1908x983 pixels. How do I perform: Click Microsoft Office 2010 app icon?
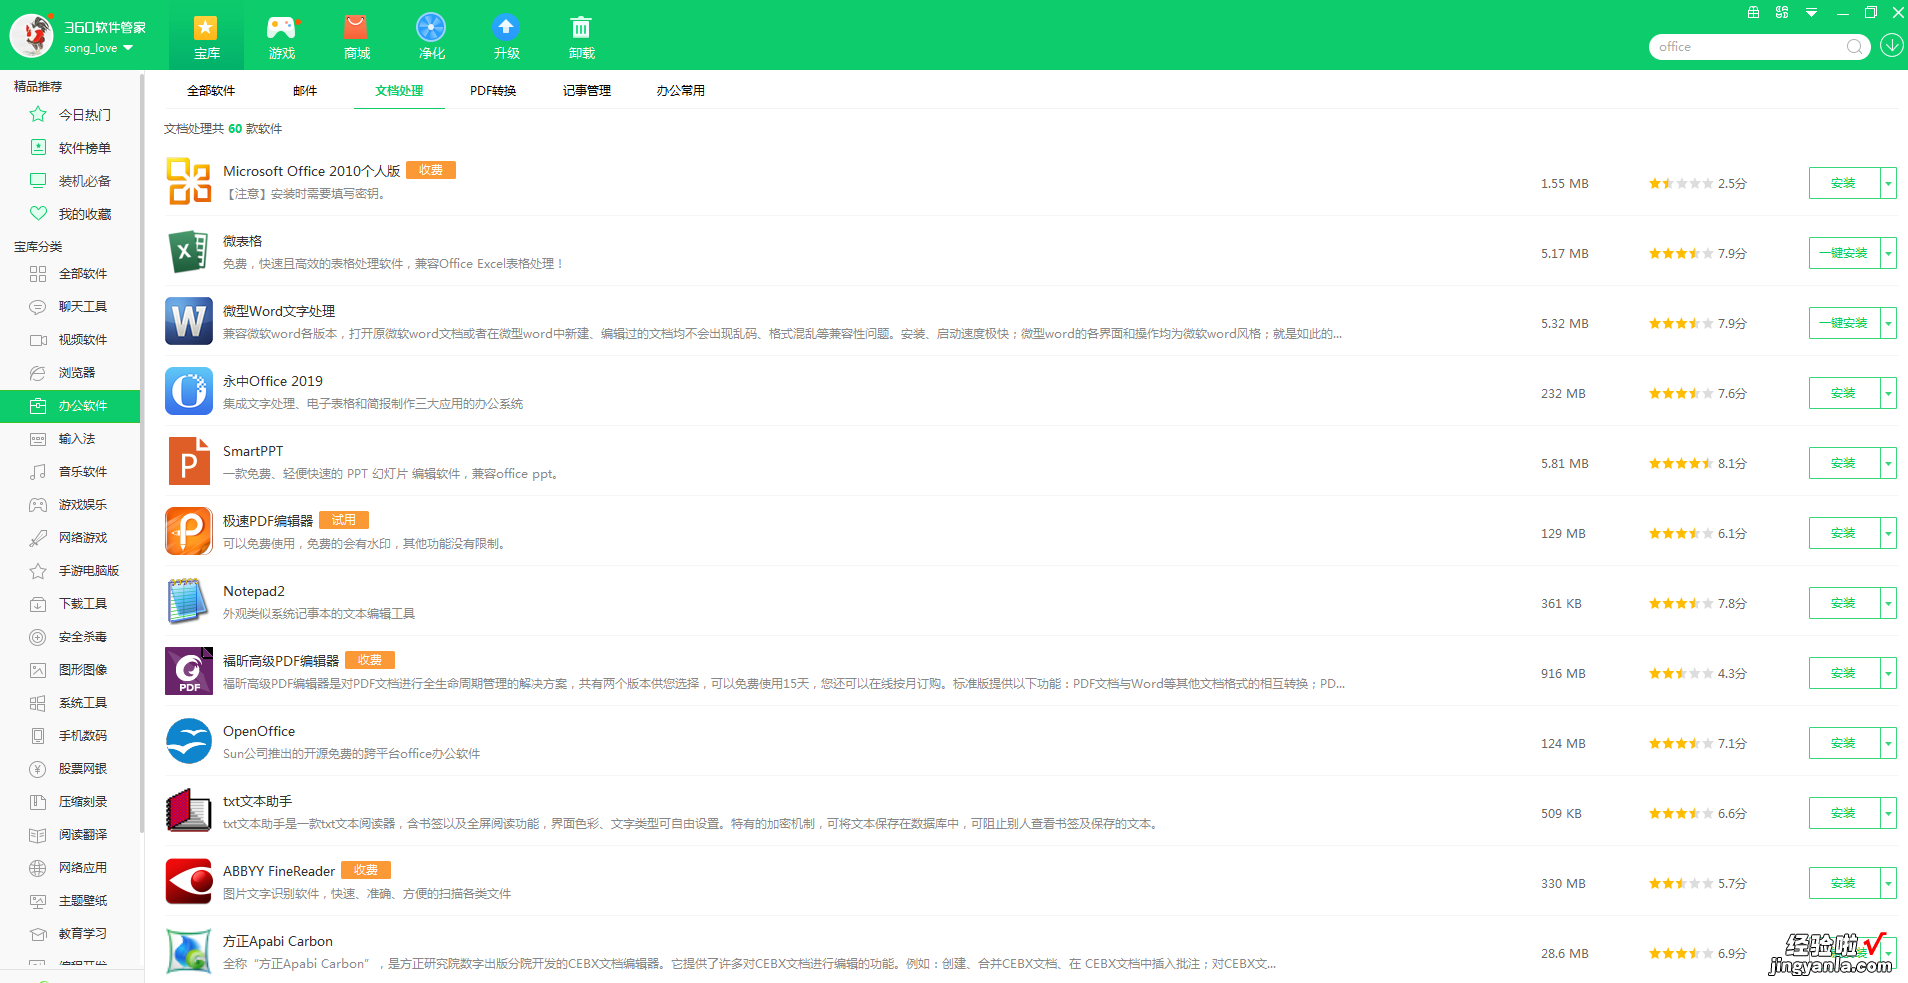[x=189, y=181]
